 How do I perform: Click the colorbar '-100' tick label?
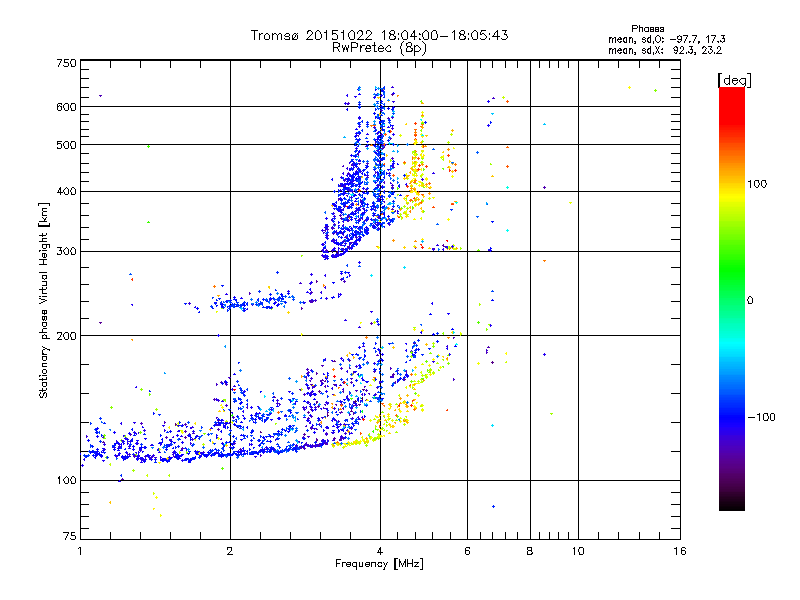pyautogui.click(x=761, y=417)
